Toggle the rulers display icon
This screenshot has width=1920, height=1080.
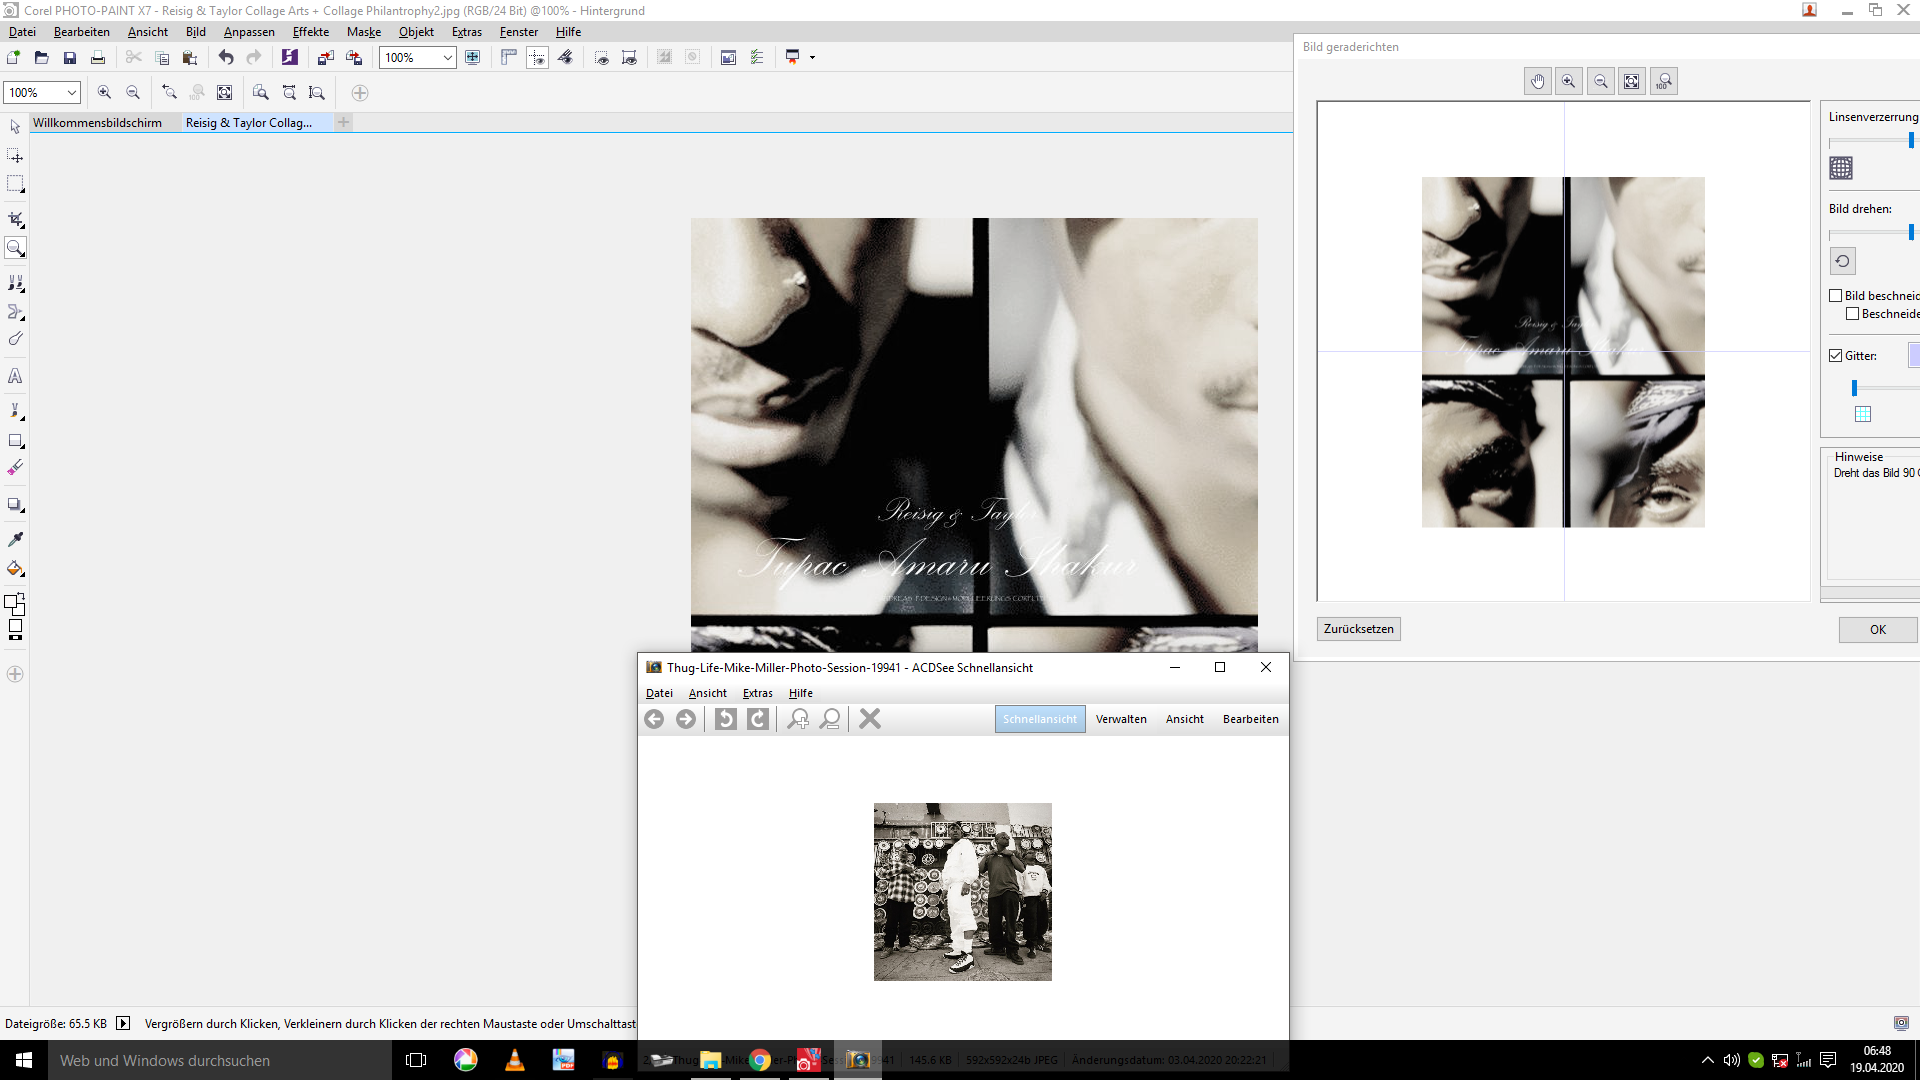[509, 58]
